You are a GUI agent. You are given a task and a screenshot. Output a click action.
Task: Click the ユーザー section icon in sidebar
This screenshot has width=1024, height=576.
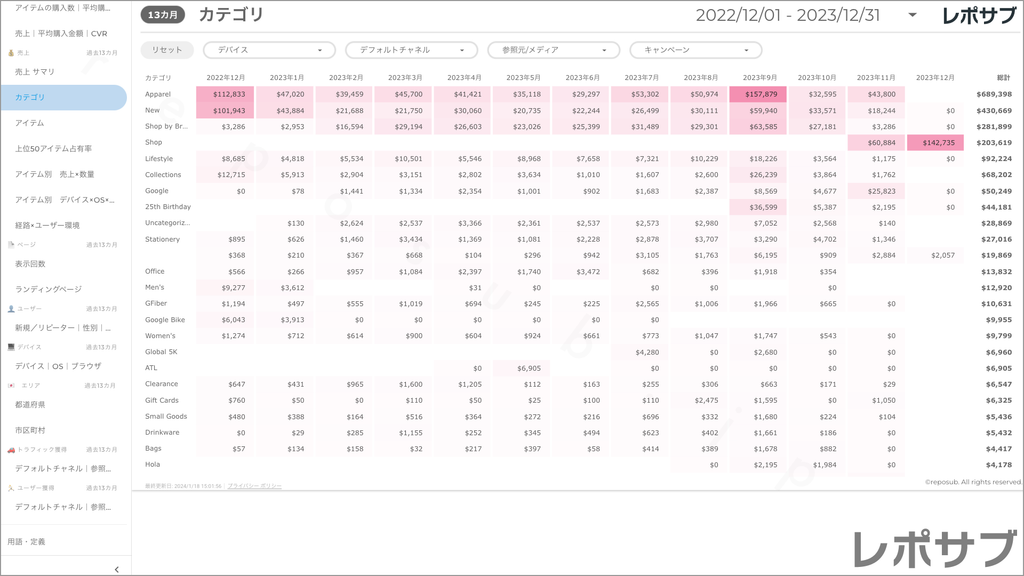point(11,309)
